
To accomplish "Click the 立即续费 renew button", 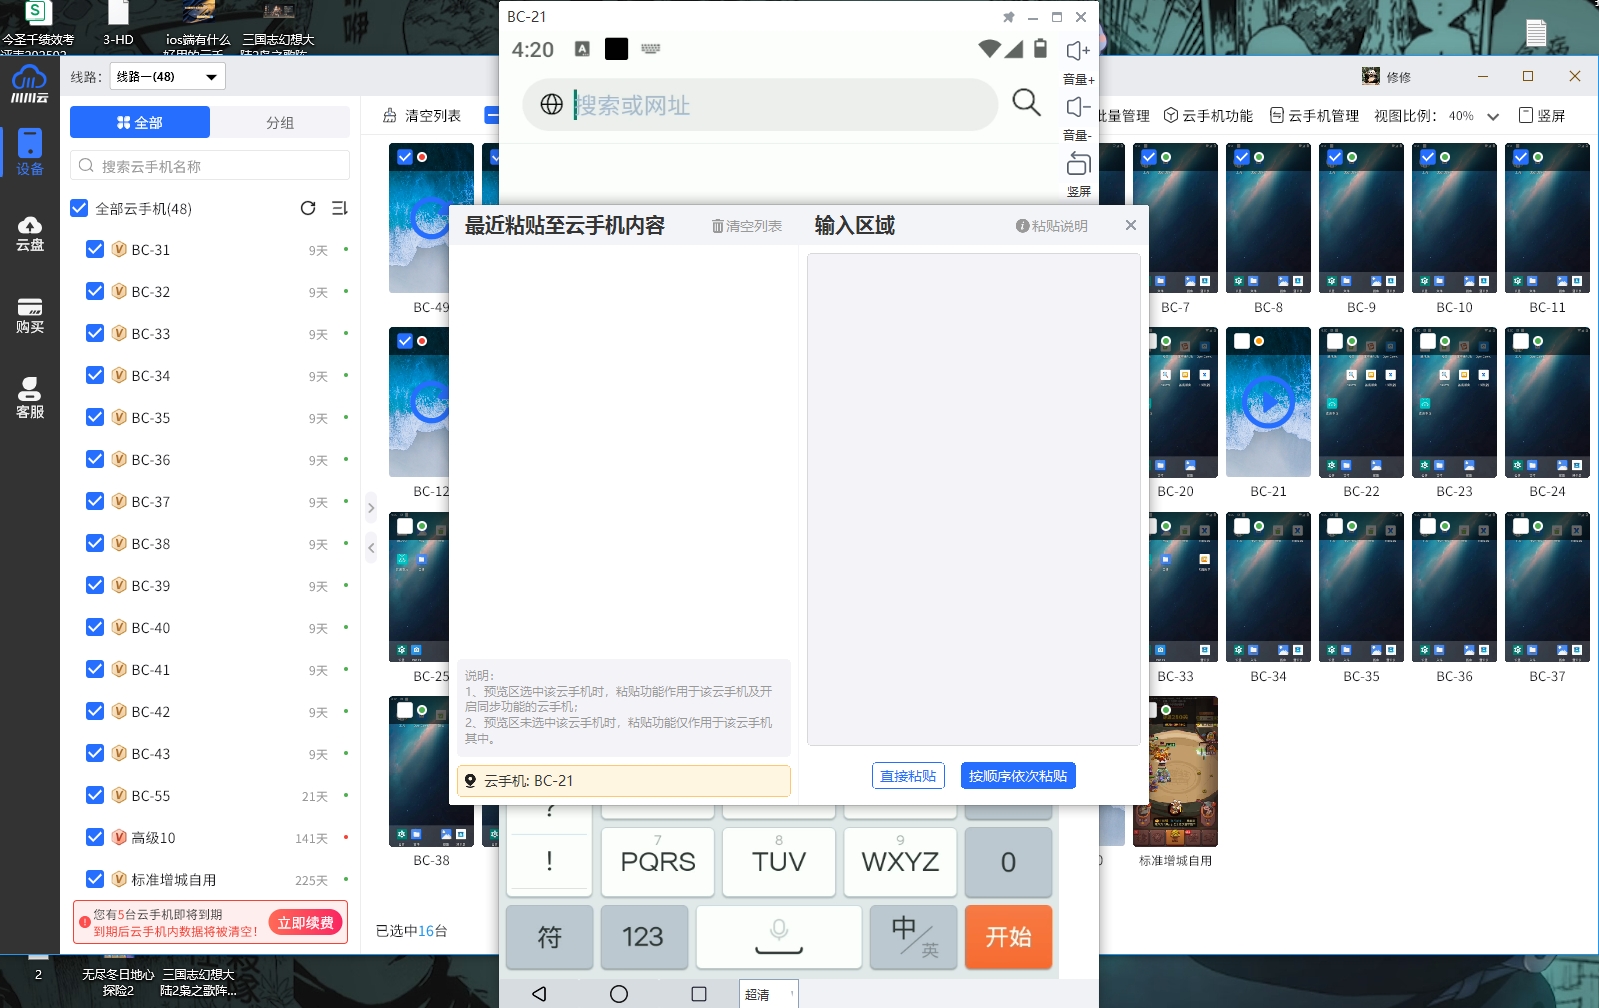I will point(305,922).
